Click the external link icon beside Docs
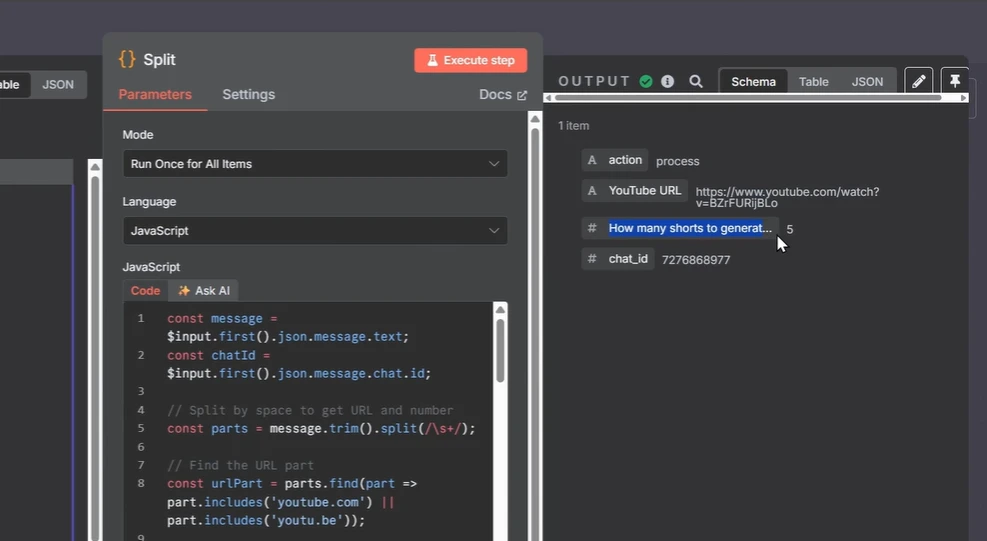The height and width of the screenshot is (541, 987). [x=522, y=95]
